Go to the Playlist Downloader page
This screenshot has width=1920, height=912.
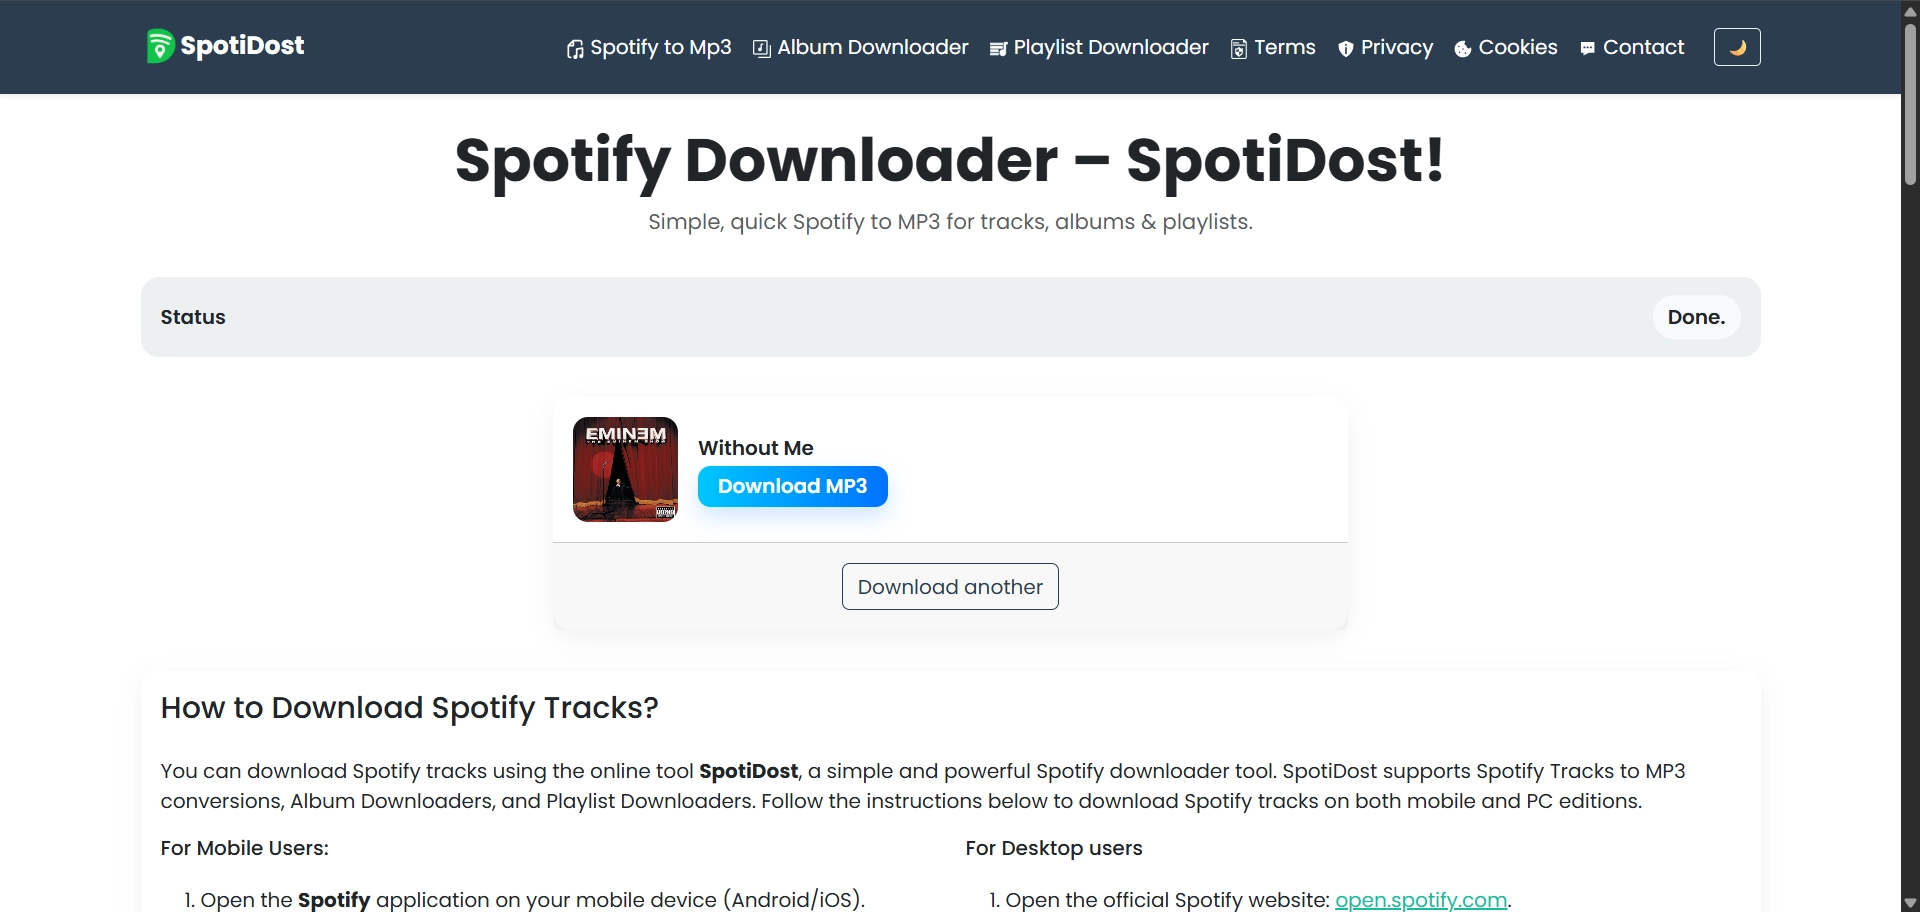(x=1111, y=47)
